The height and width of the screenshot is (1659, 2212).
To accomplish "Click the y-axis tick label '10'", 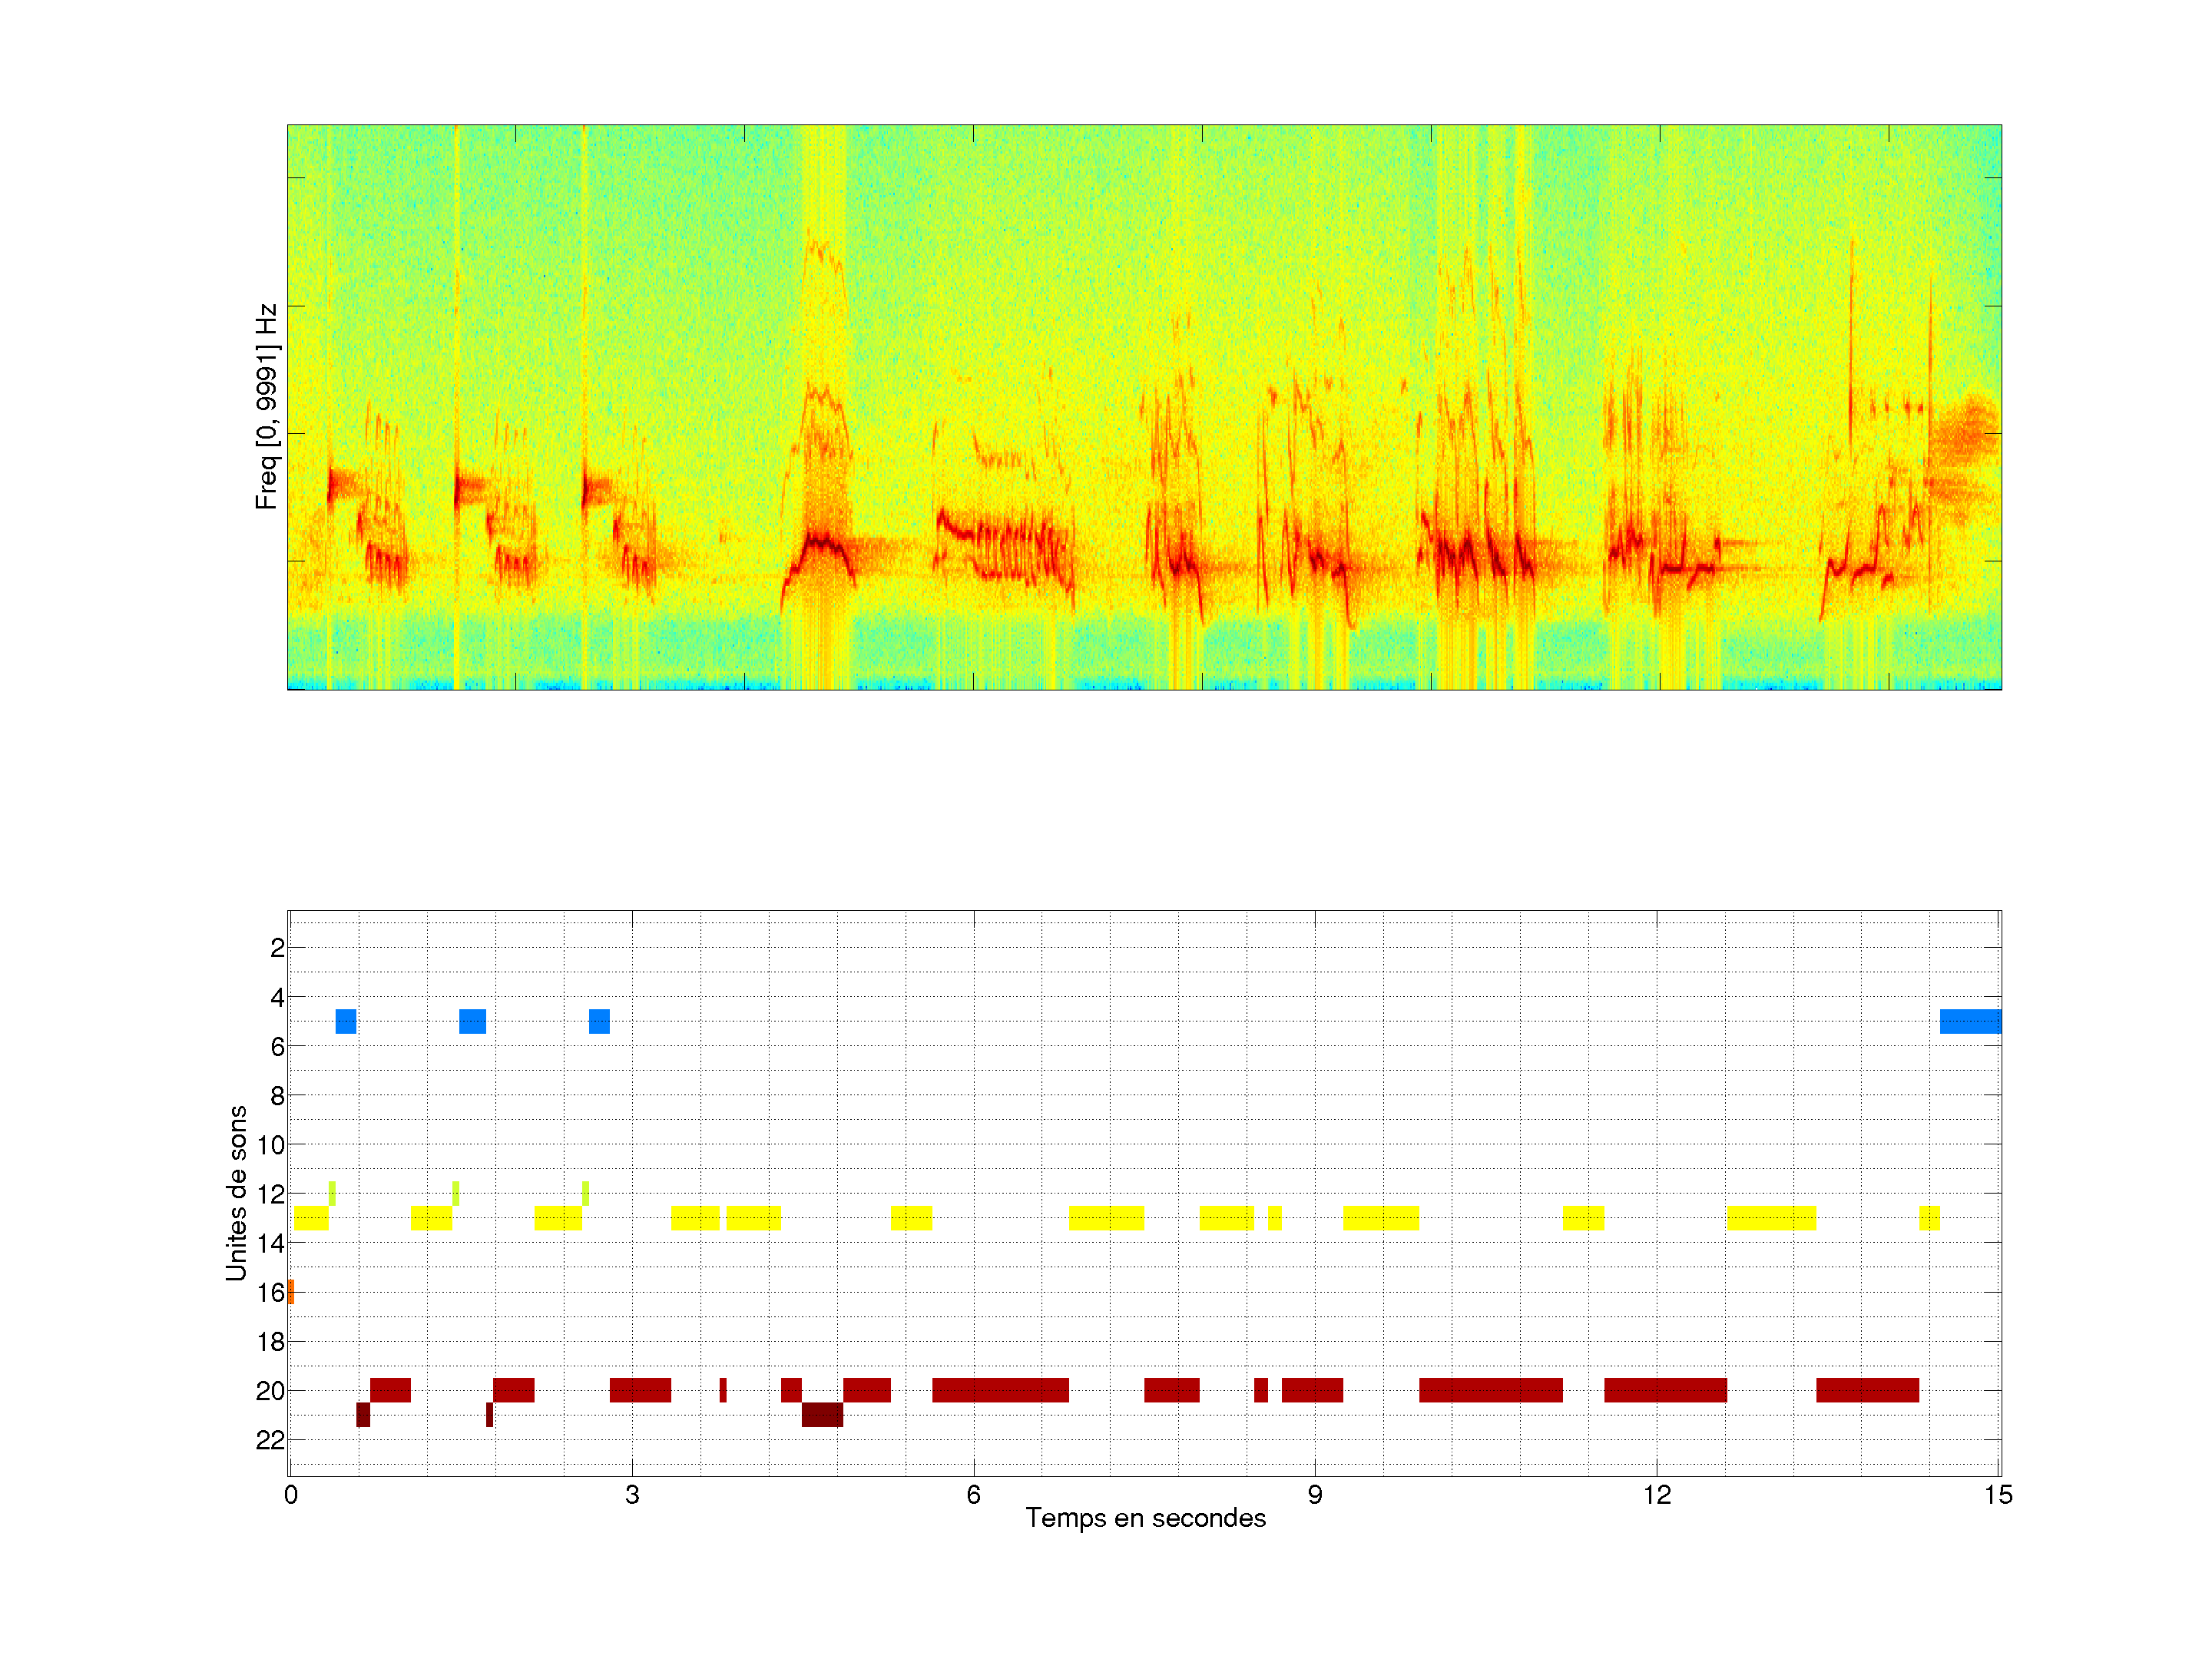I will pos(270,1144).
